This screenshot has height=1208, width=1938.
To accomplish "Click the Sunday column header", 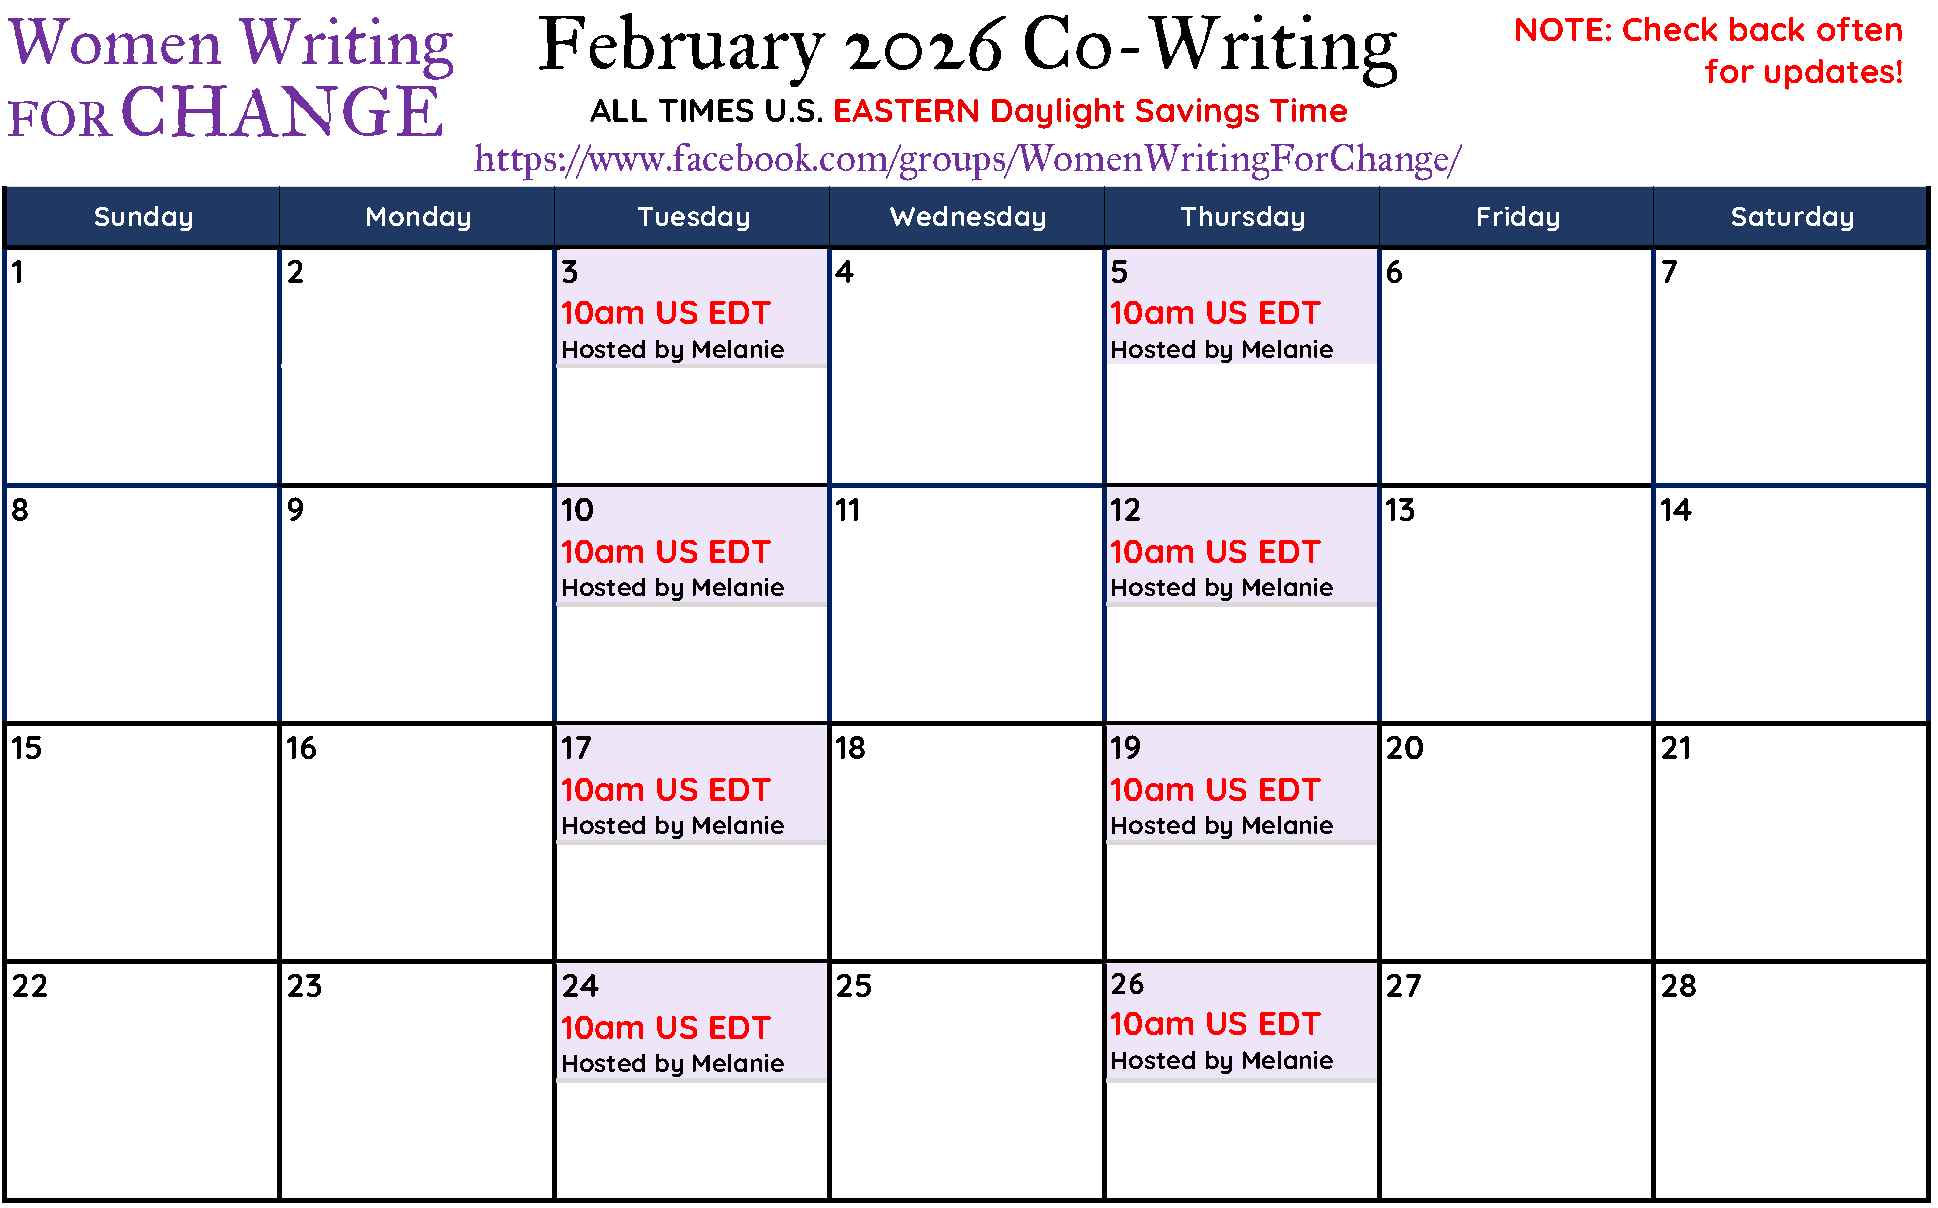I will (x=143, y=217).
